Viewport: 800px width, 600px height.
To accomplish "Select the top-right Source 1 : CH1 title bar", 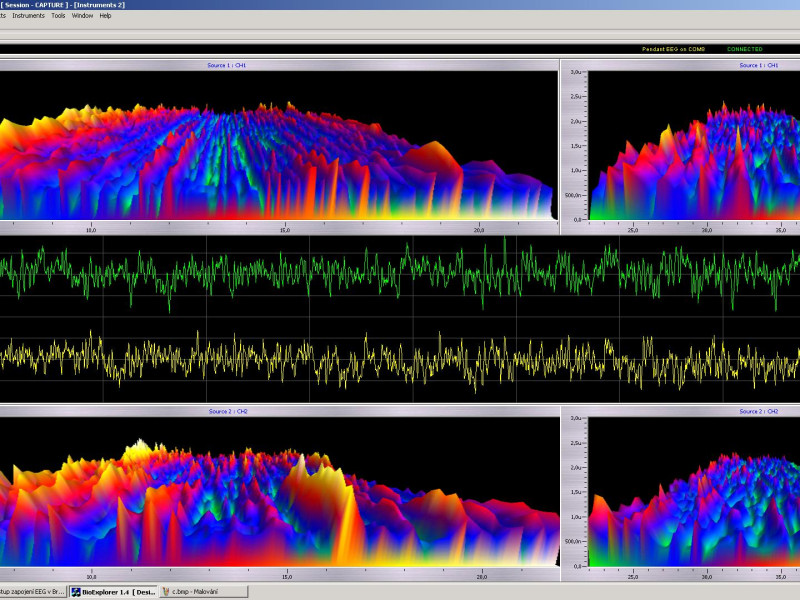I will click(x=758, y=65).
